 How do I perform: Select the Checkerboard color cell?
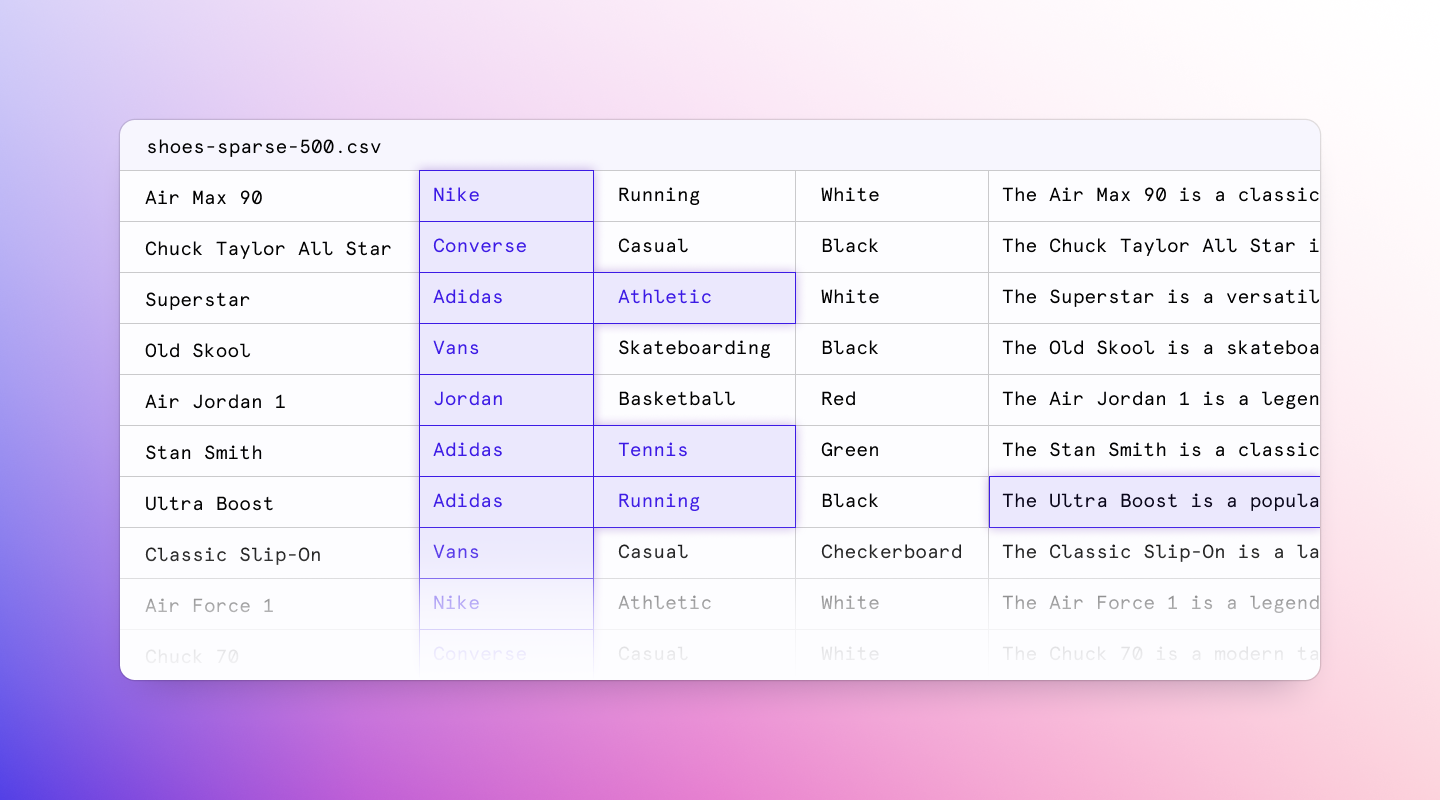(891, 552)
